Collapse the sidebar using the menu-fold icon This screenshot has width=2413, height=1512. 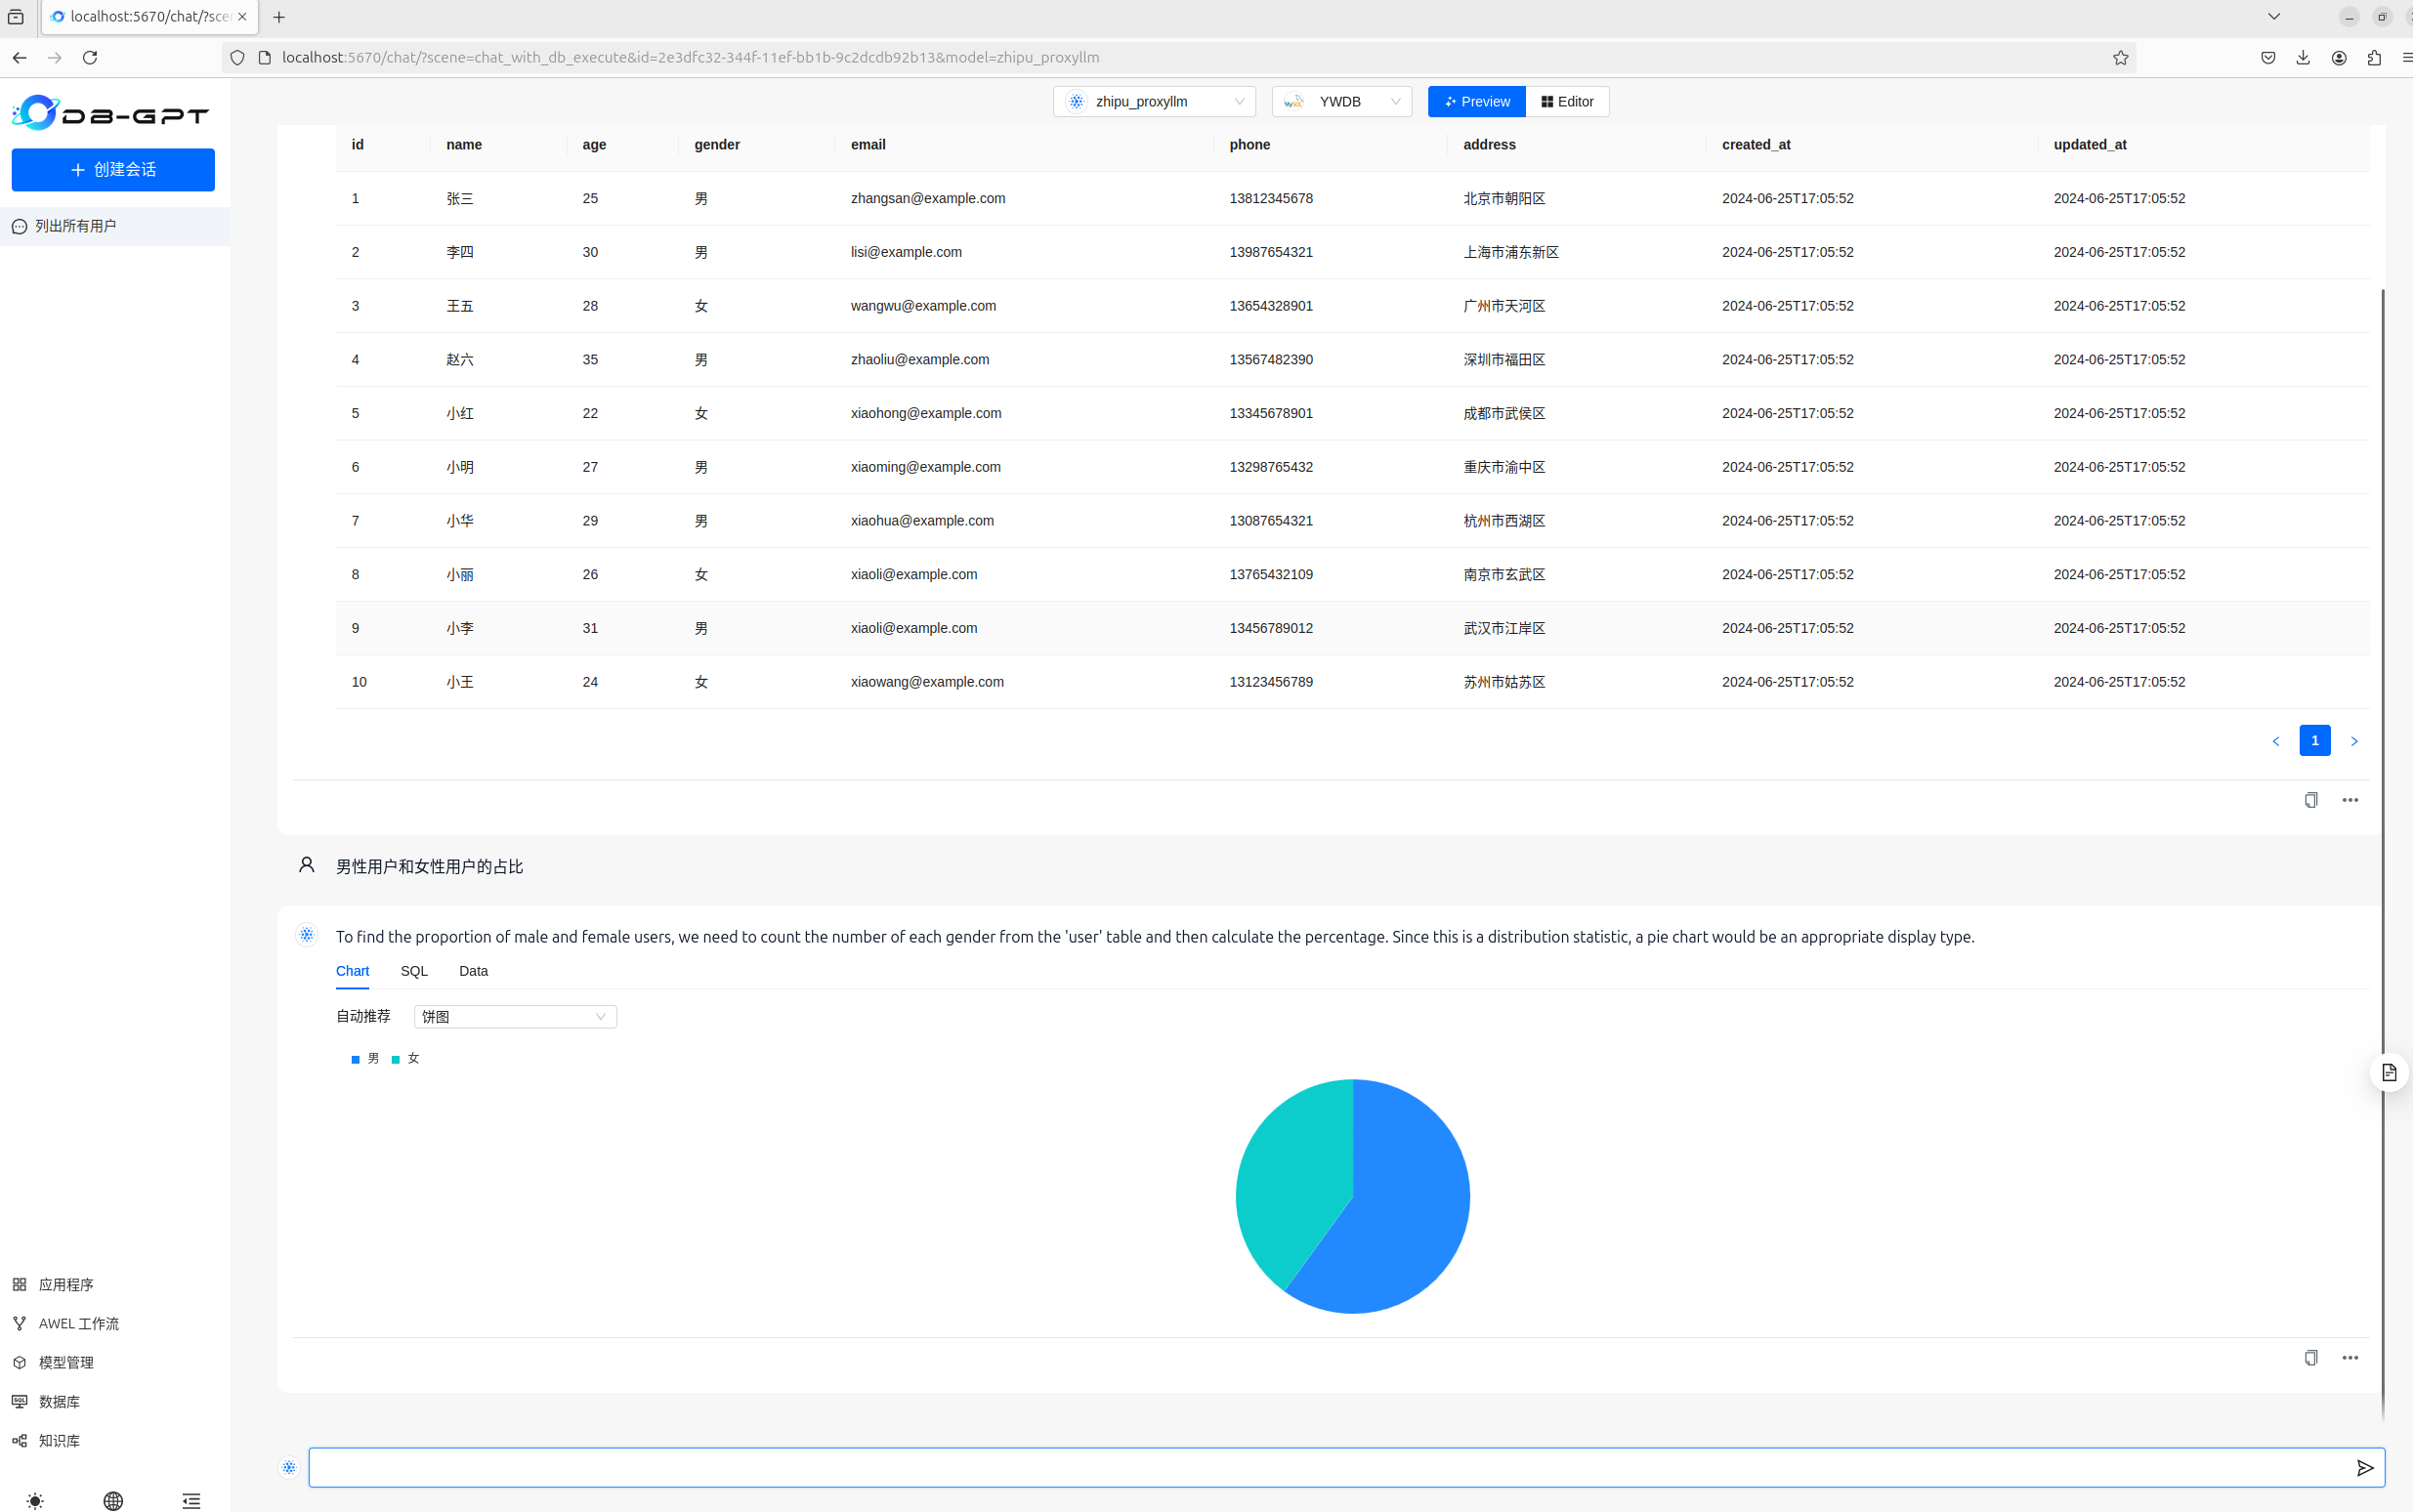[191, 1500]
